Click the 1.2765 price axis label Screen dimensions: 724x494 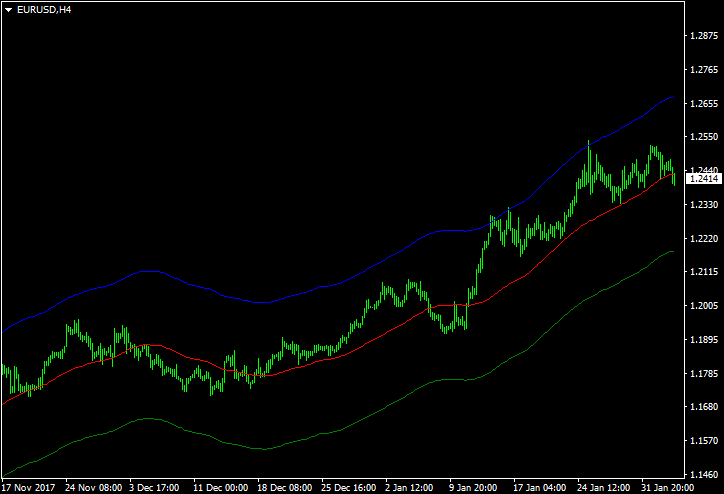point(706,70)
